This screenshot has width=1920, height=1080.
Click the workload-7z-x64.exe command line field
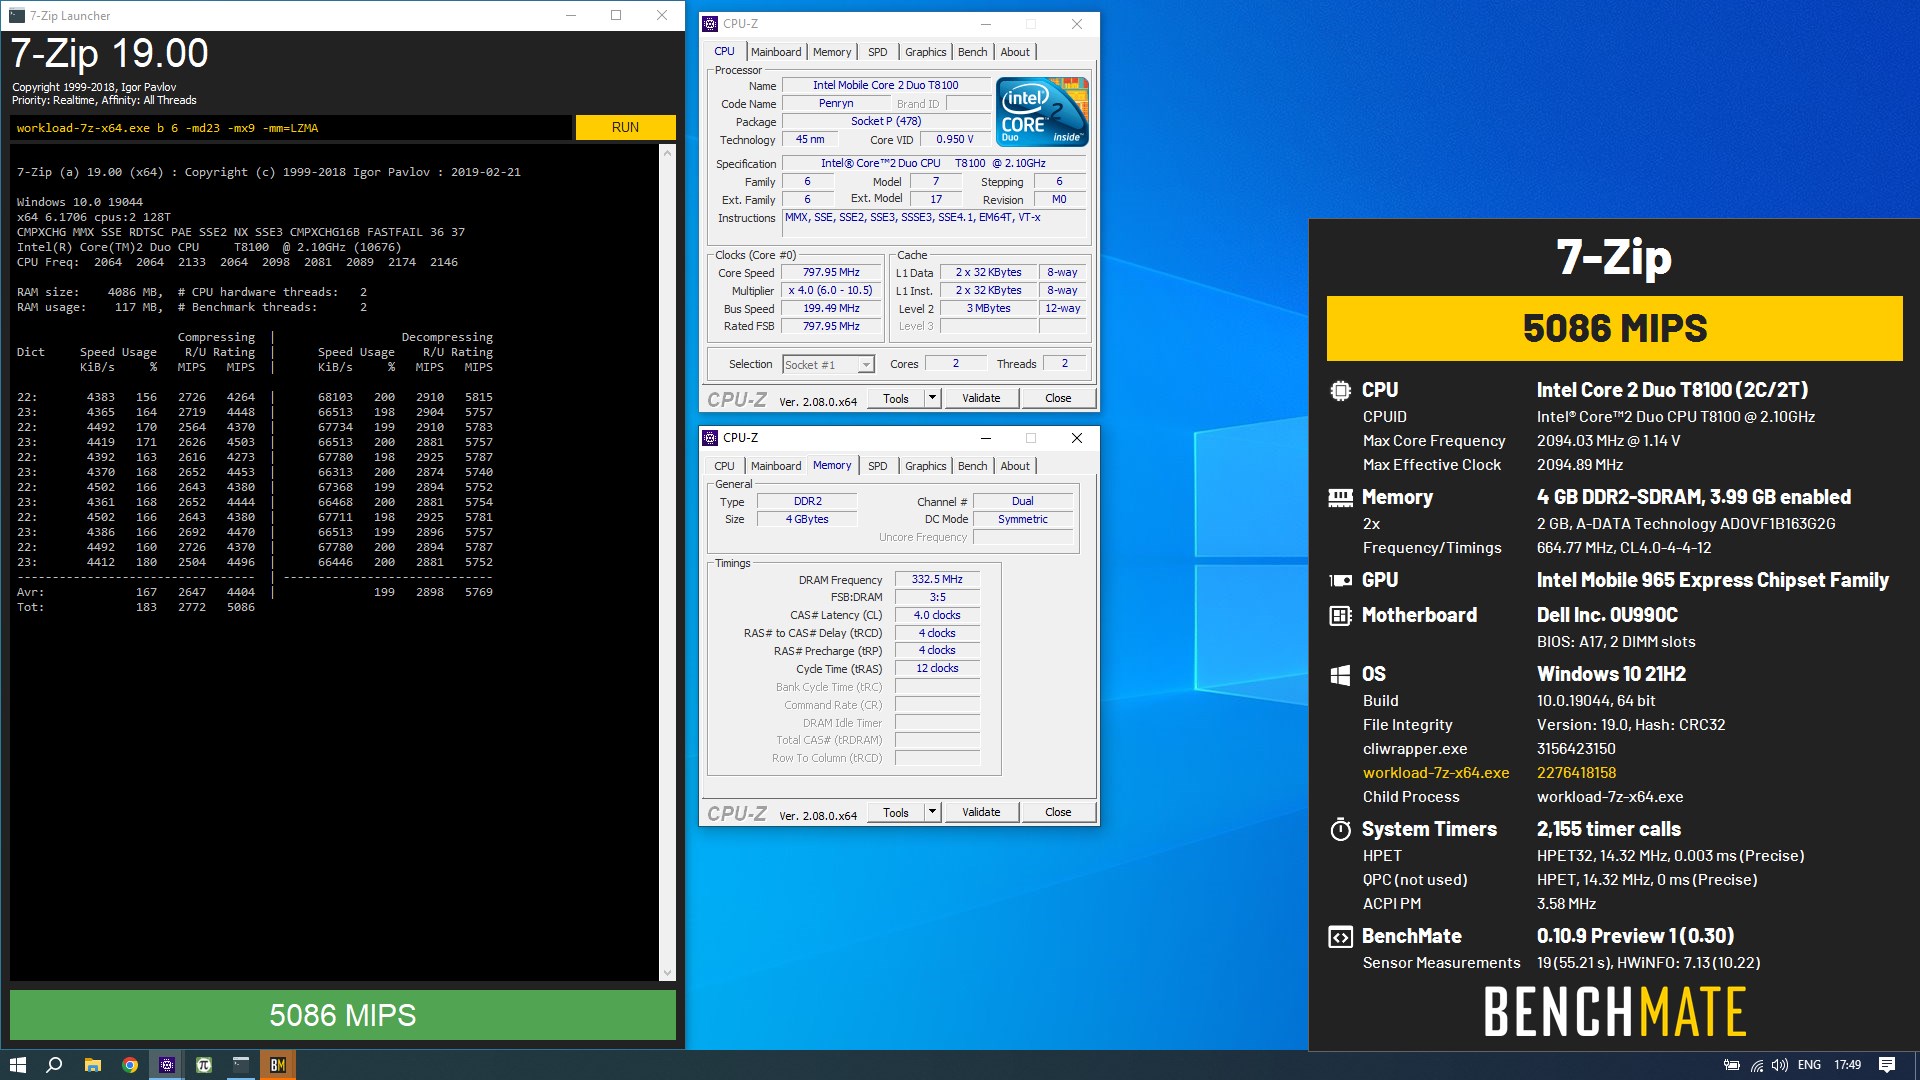291,128
